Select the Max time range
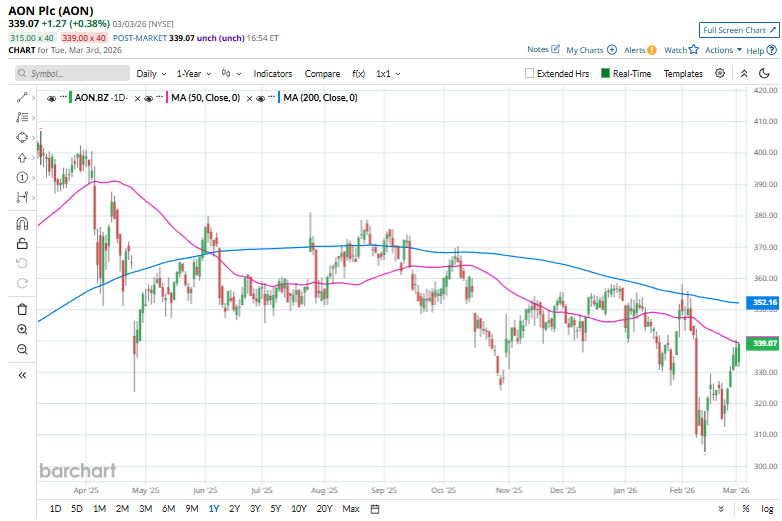 pos(351,509)
